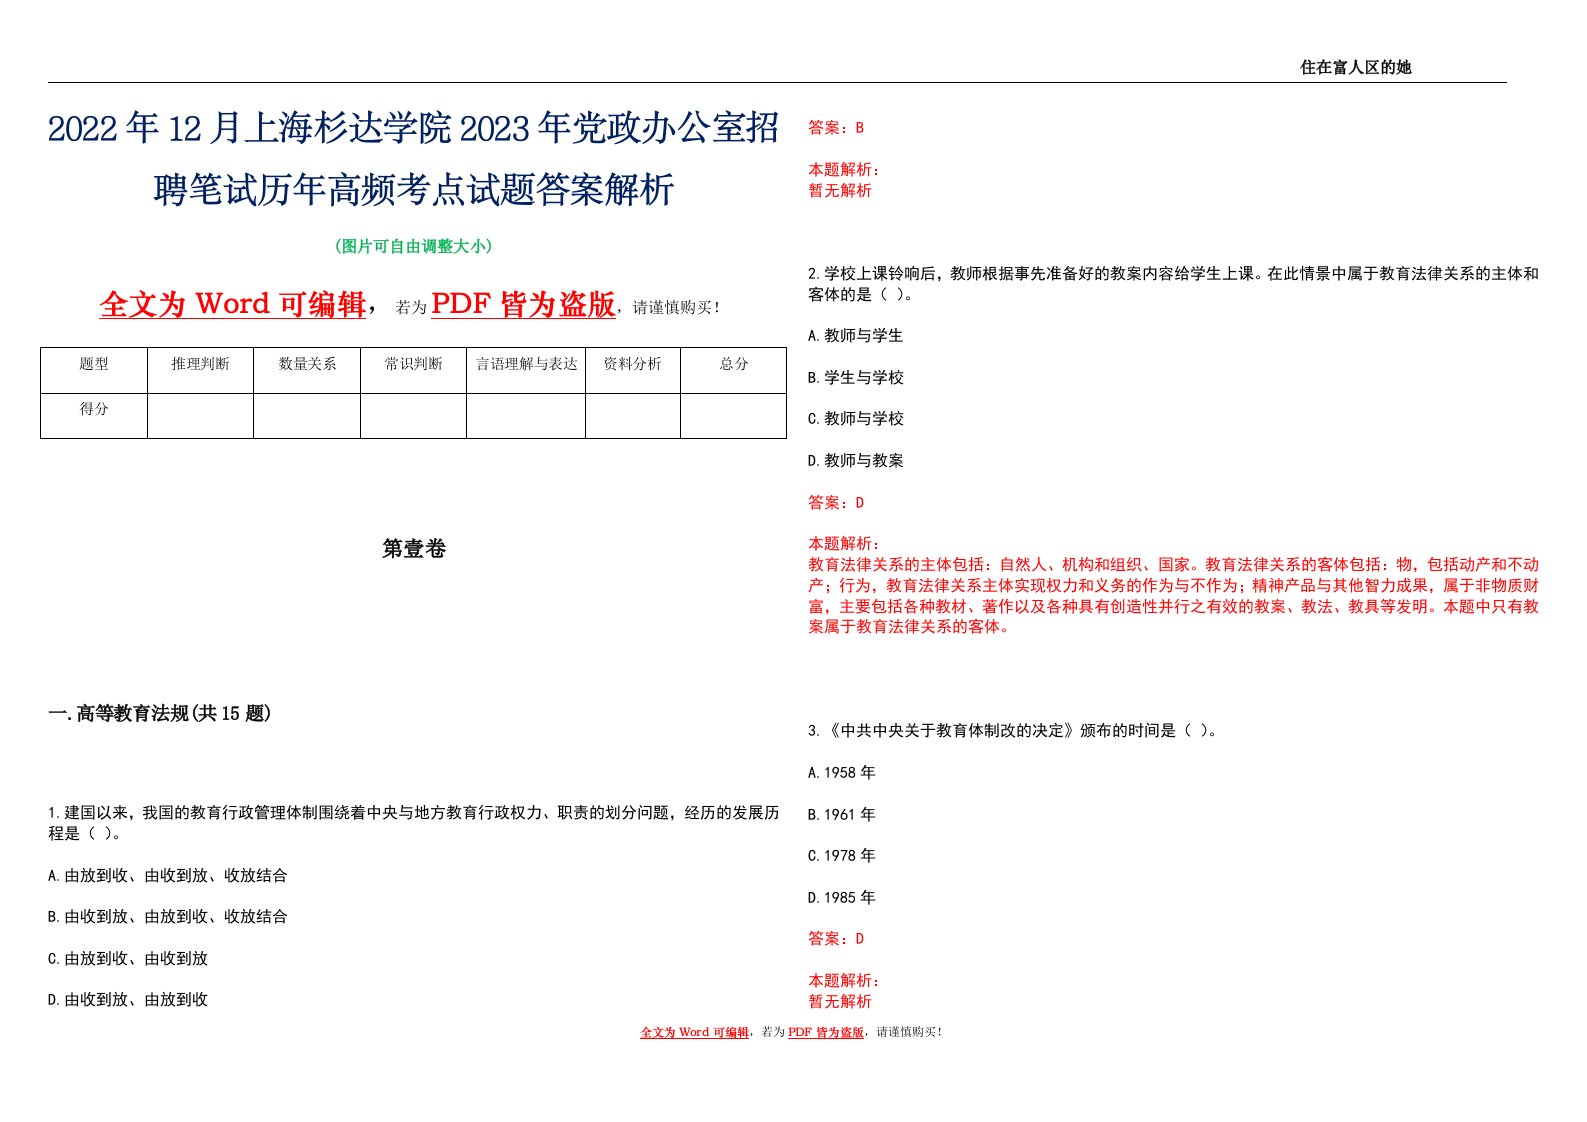1587x1122 pixels.
Task: Select option C. 由放到收、由收到放
Action: (x=128, y=958)
